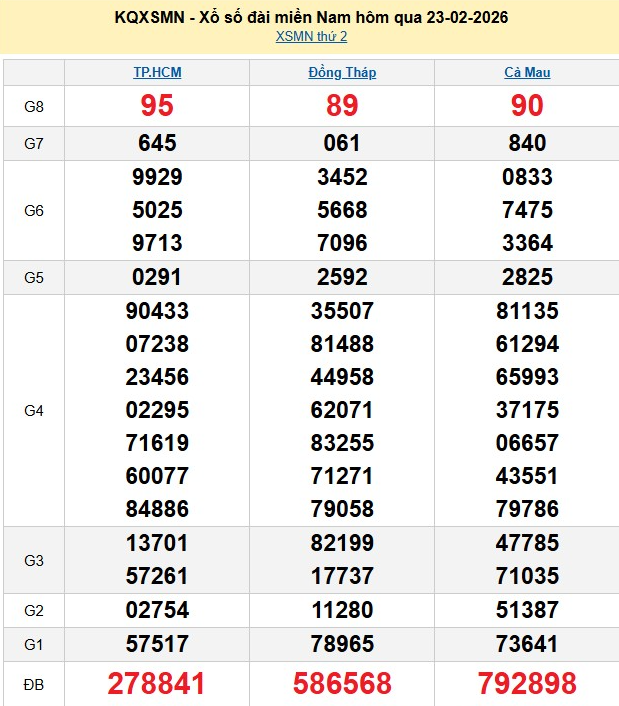The height and width of the screenshot is (706, 619).
Task: Select the G5 number 2592
Action: coord(342,277)
